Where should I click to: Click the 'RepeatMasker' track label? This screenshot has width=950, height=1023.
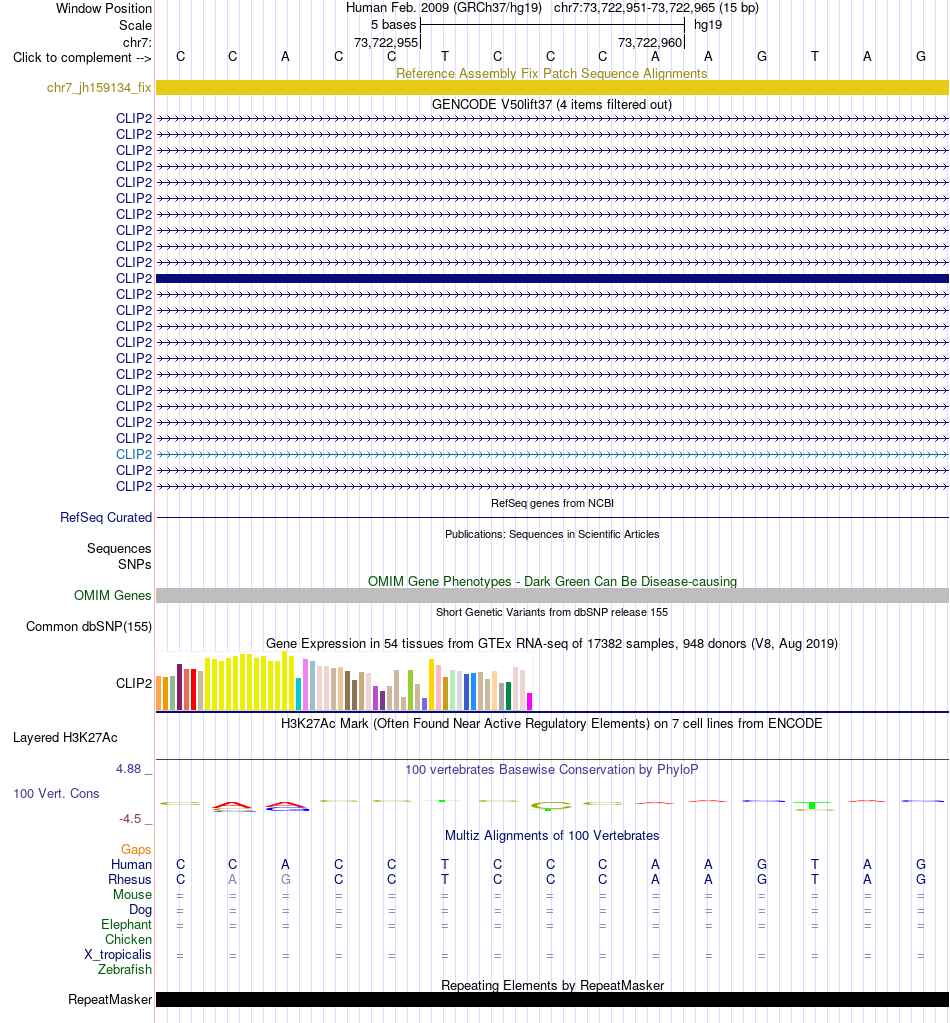pyautogui.click(x=110, y=1000)
